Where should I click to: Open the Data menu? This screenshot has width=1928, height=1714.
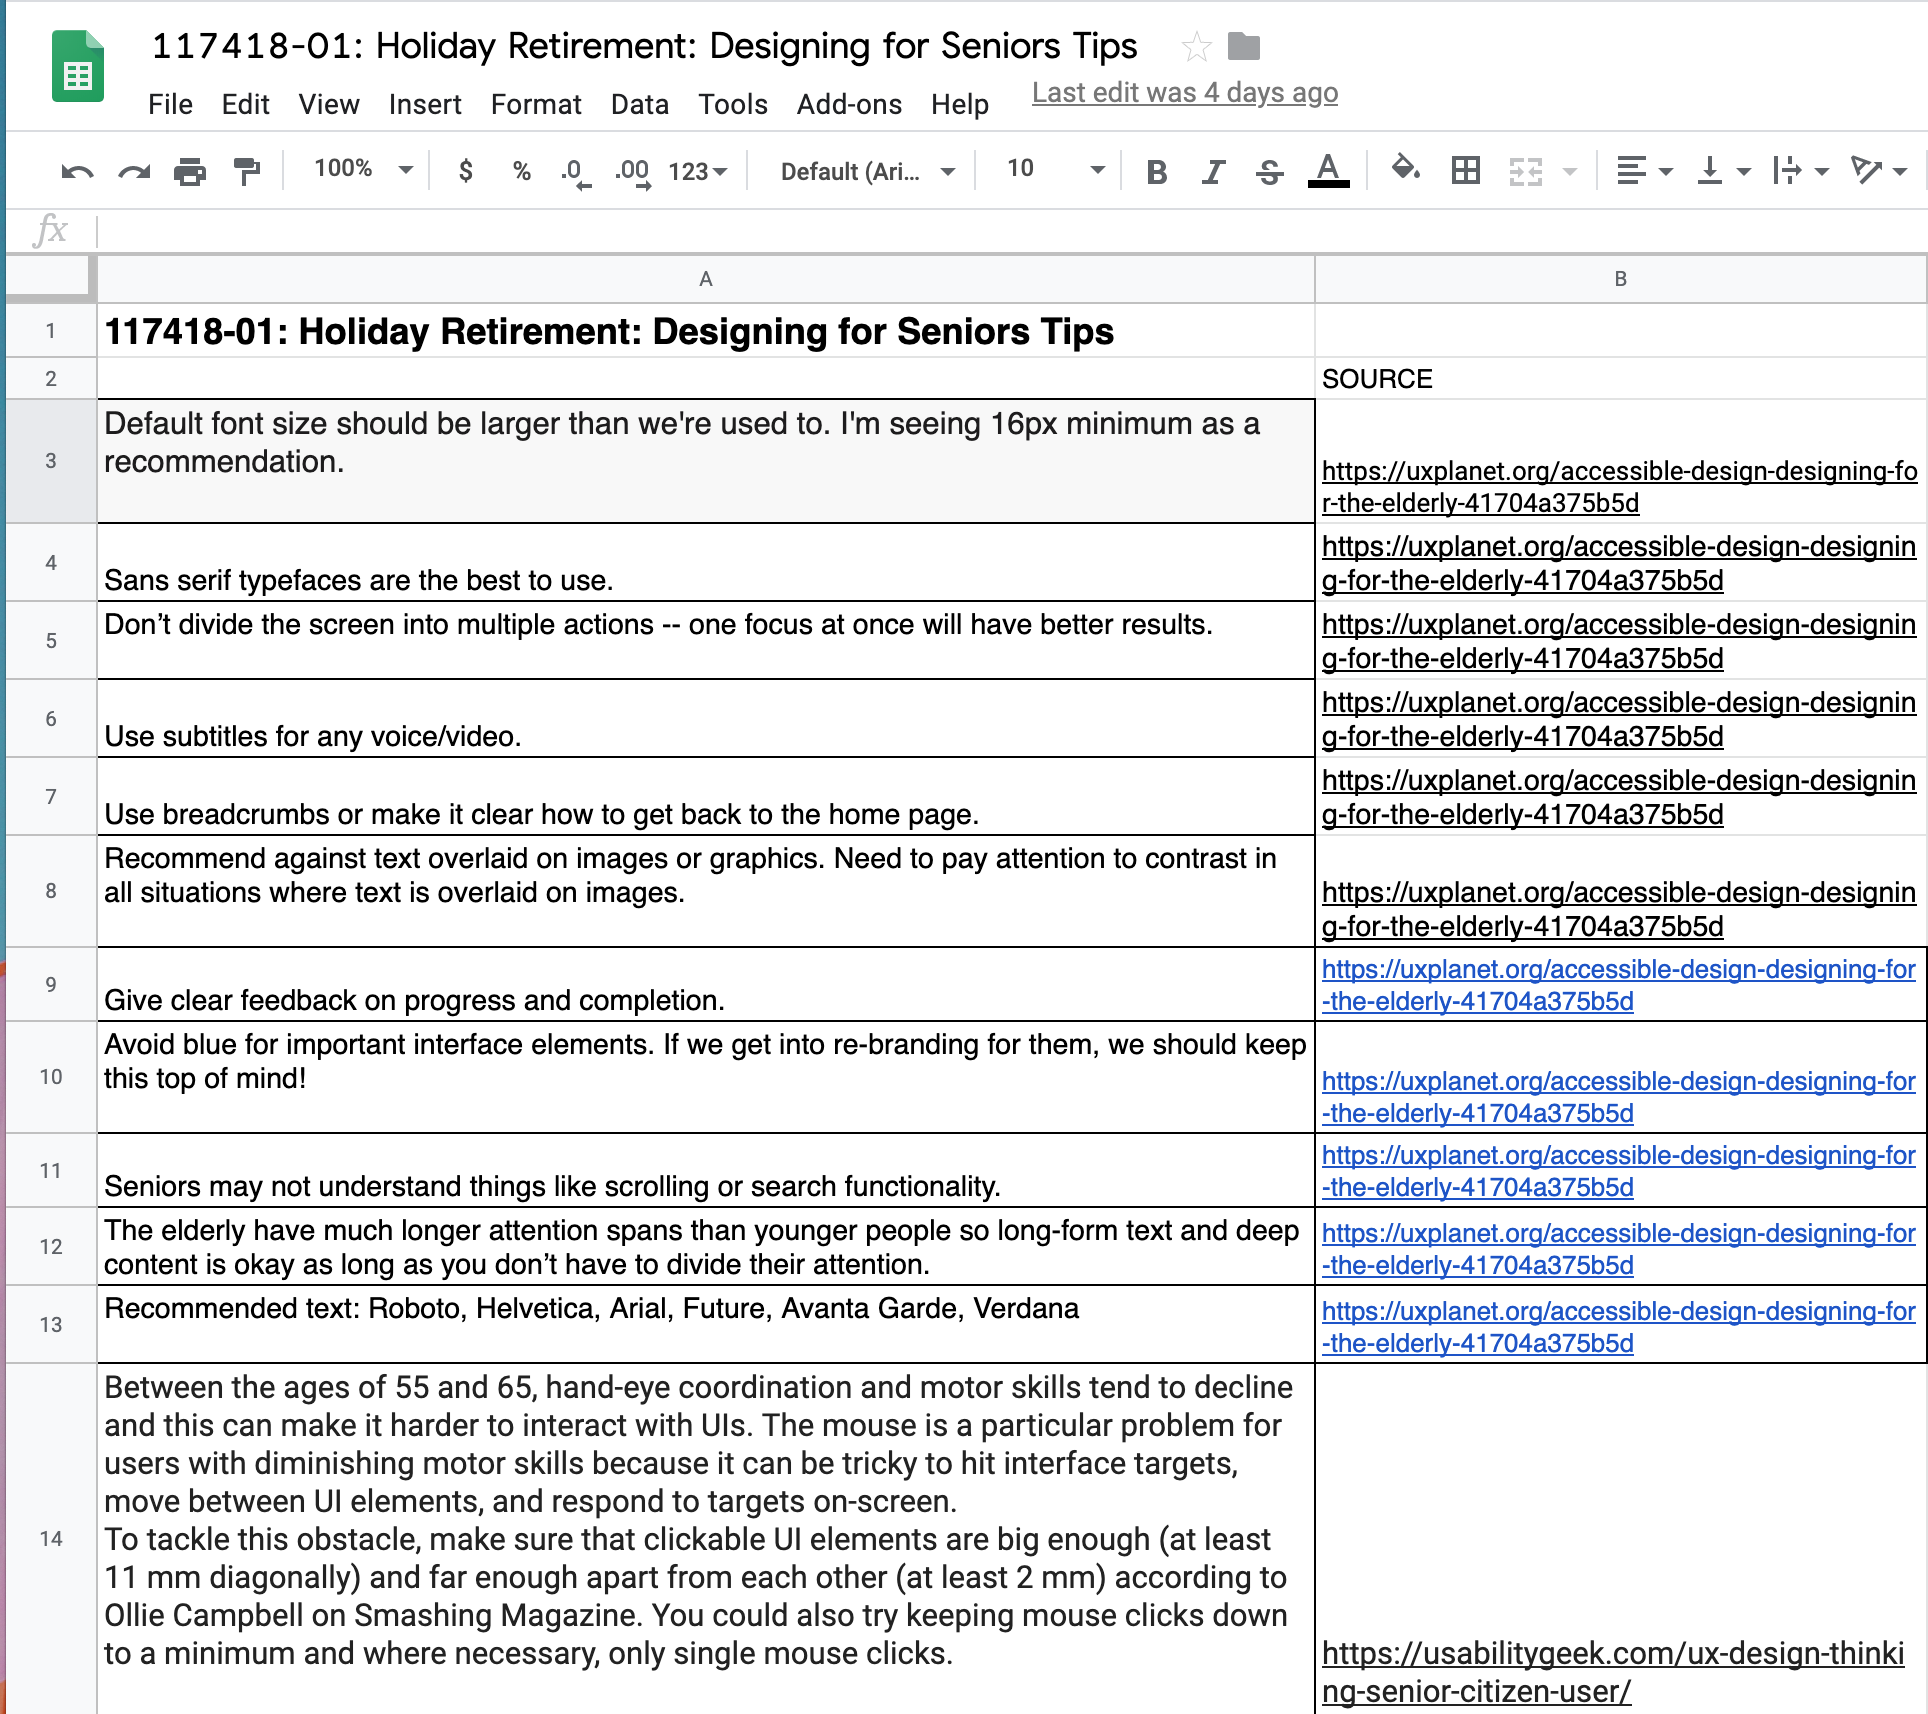click(x=640, y=104)
